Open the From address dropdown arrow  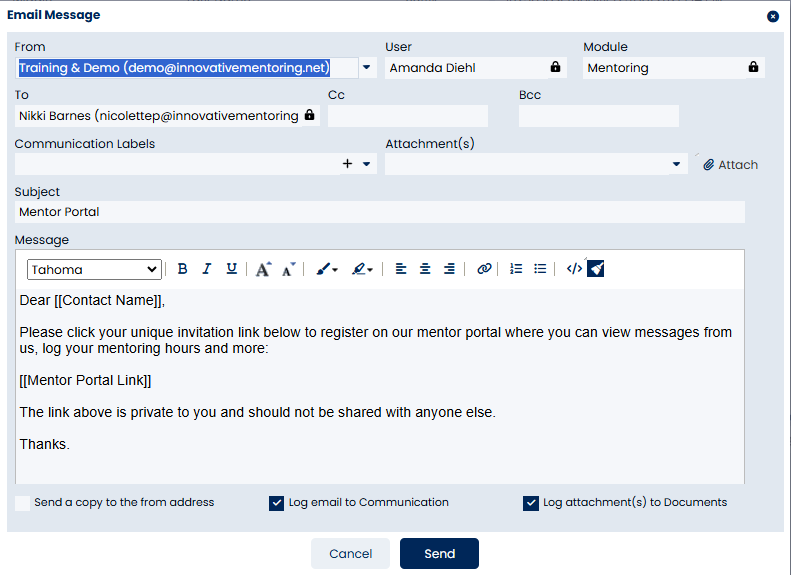tap(367, 68)
